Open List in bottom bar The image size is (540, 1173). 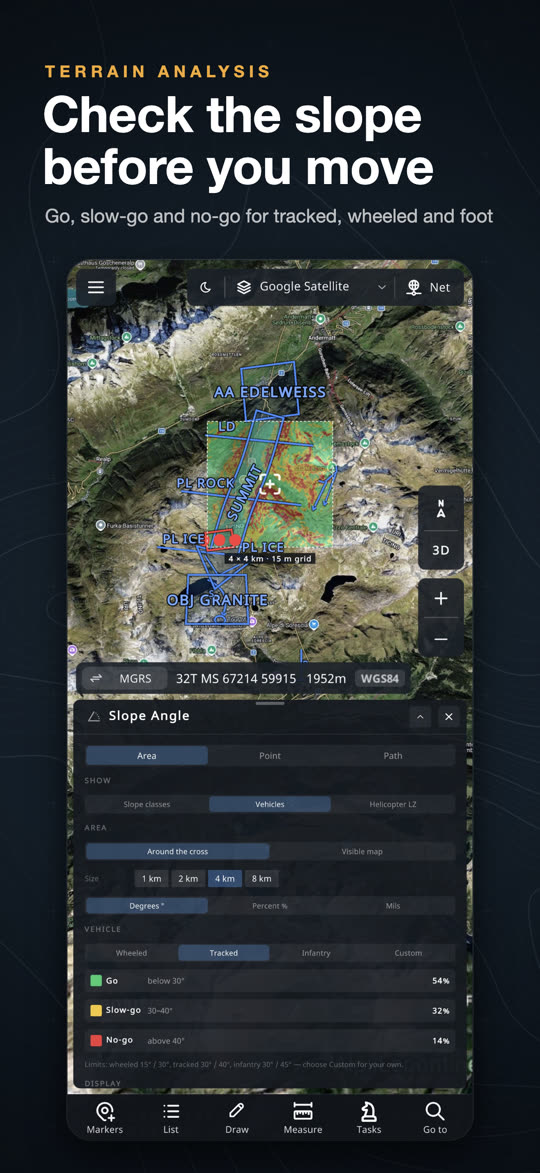click(x=171, y=1118)
